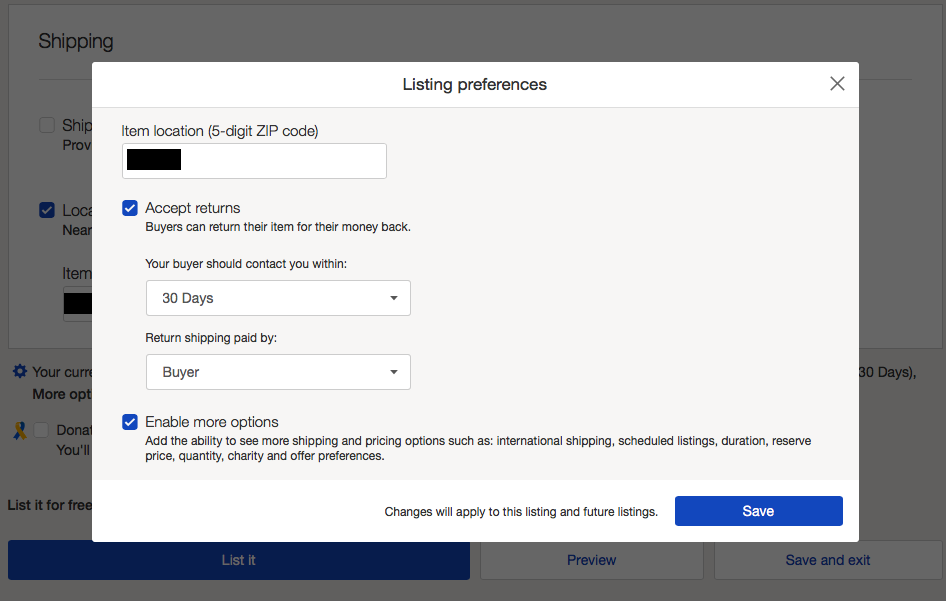Open the listing Preview
Viewport: 946px width, 601px height.
[591, 560]
